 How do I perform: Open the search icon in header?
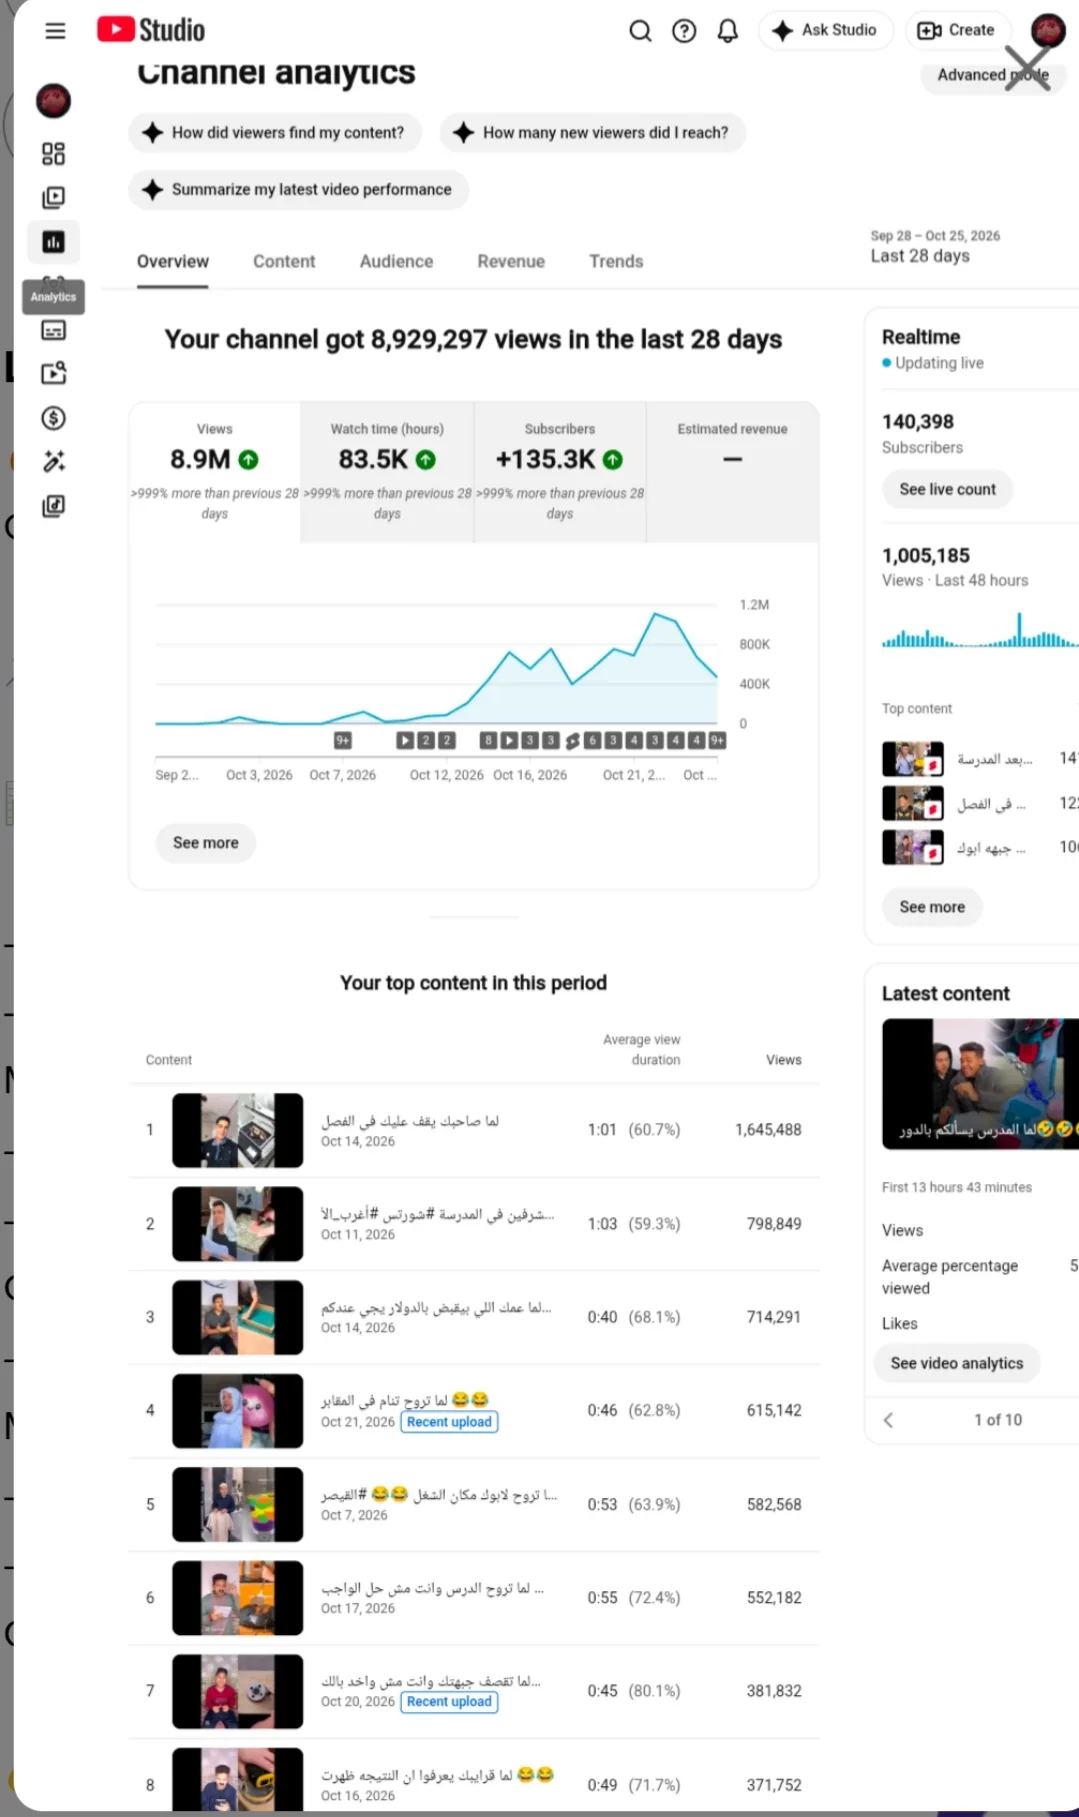tap(640, 31)
